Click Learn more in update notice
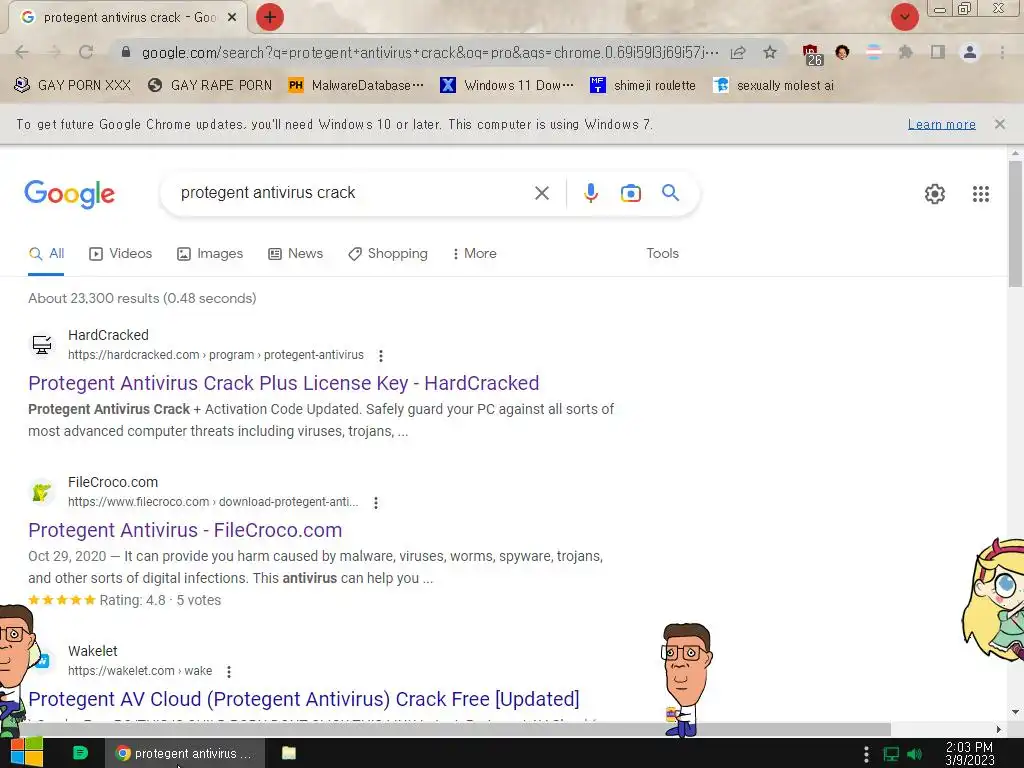Image resolution: width=1024 pixels, height=768 pixels. pyautogui.click(x=942, y=124)
